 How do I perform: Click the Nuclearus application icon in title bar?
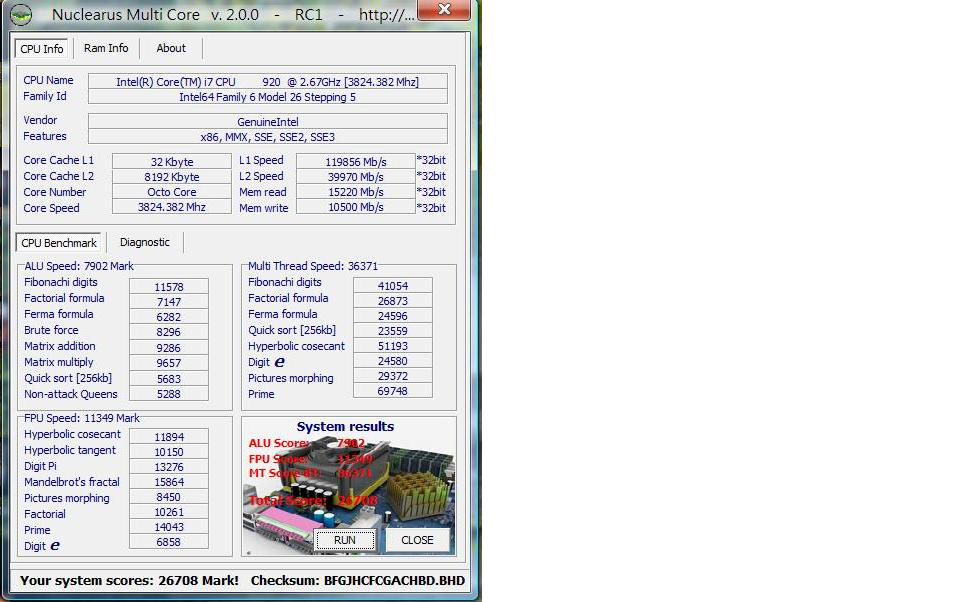21,15
